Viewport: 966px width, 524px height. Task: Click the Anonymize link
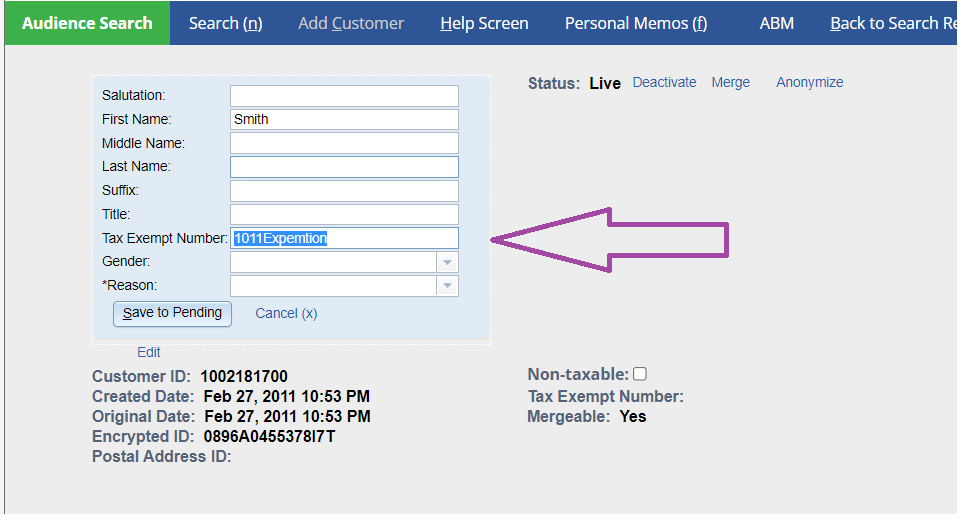point(809,83)
